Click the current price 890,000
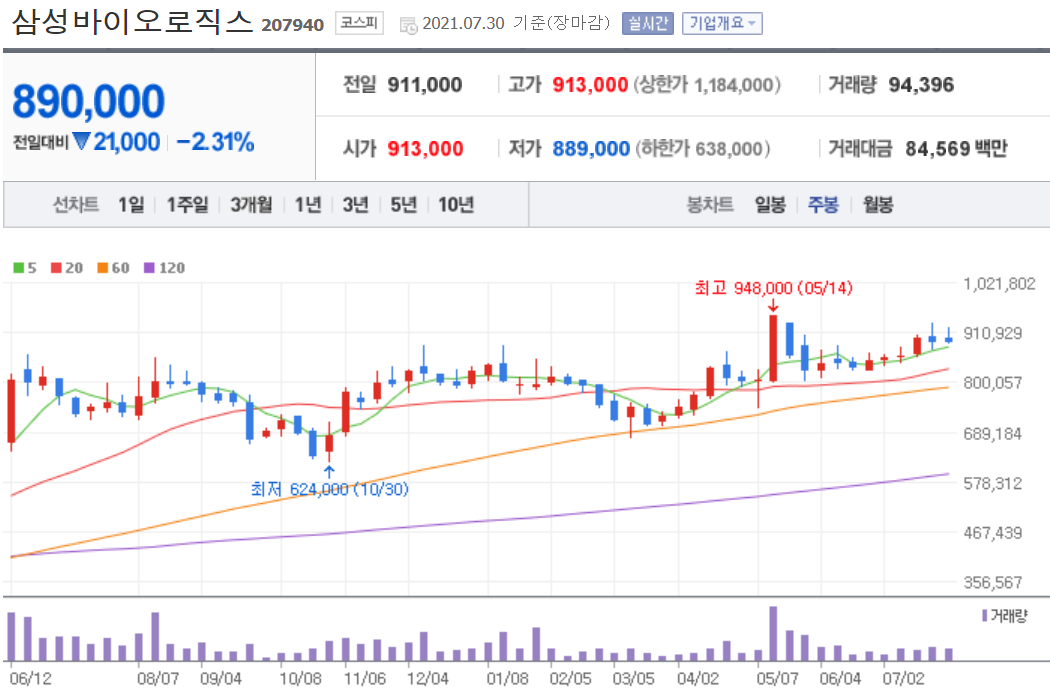This screenshot has height=698, width=1050. [88, 101]
